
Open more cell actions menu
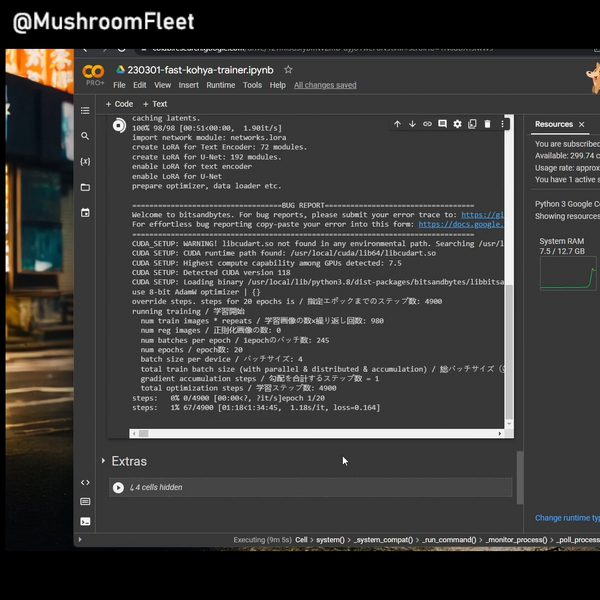point(502,124)
